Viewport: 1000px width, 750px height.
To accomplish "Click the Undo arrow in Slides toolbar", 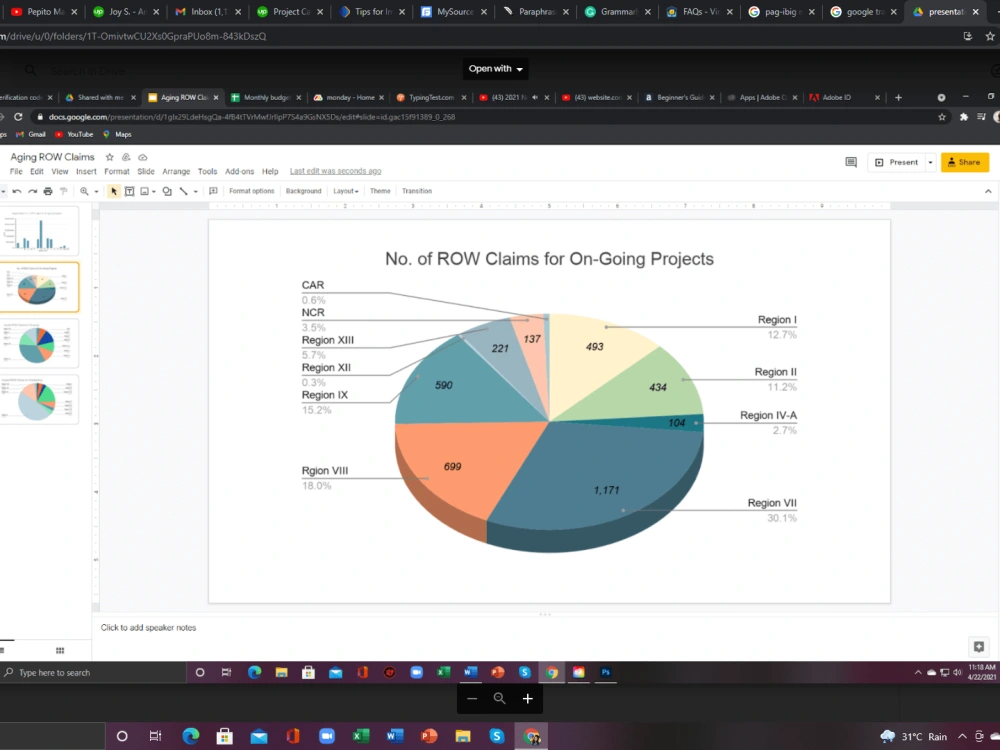I will click(17, 191).
